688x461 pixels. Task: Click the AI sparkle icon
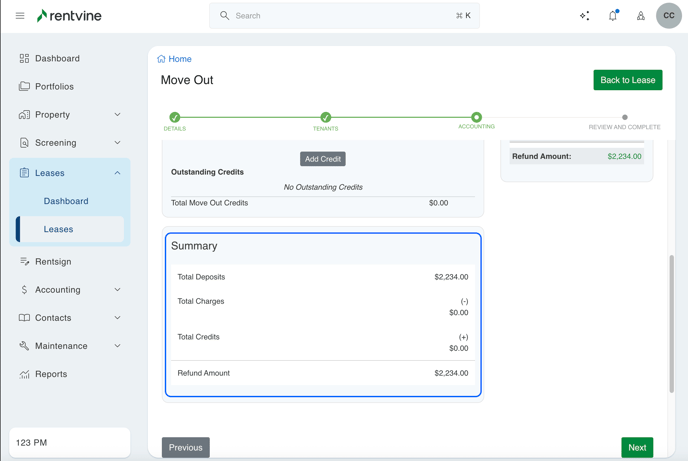point(584,16)
